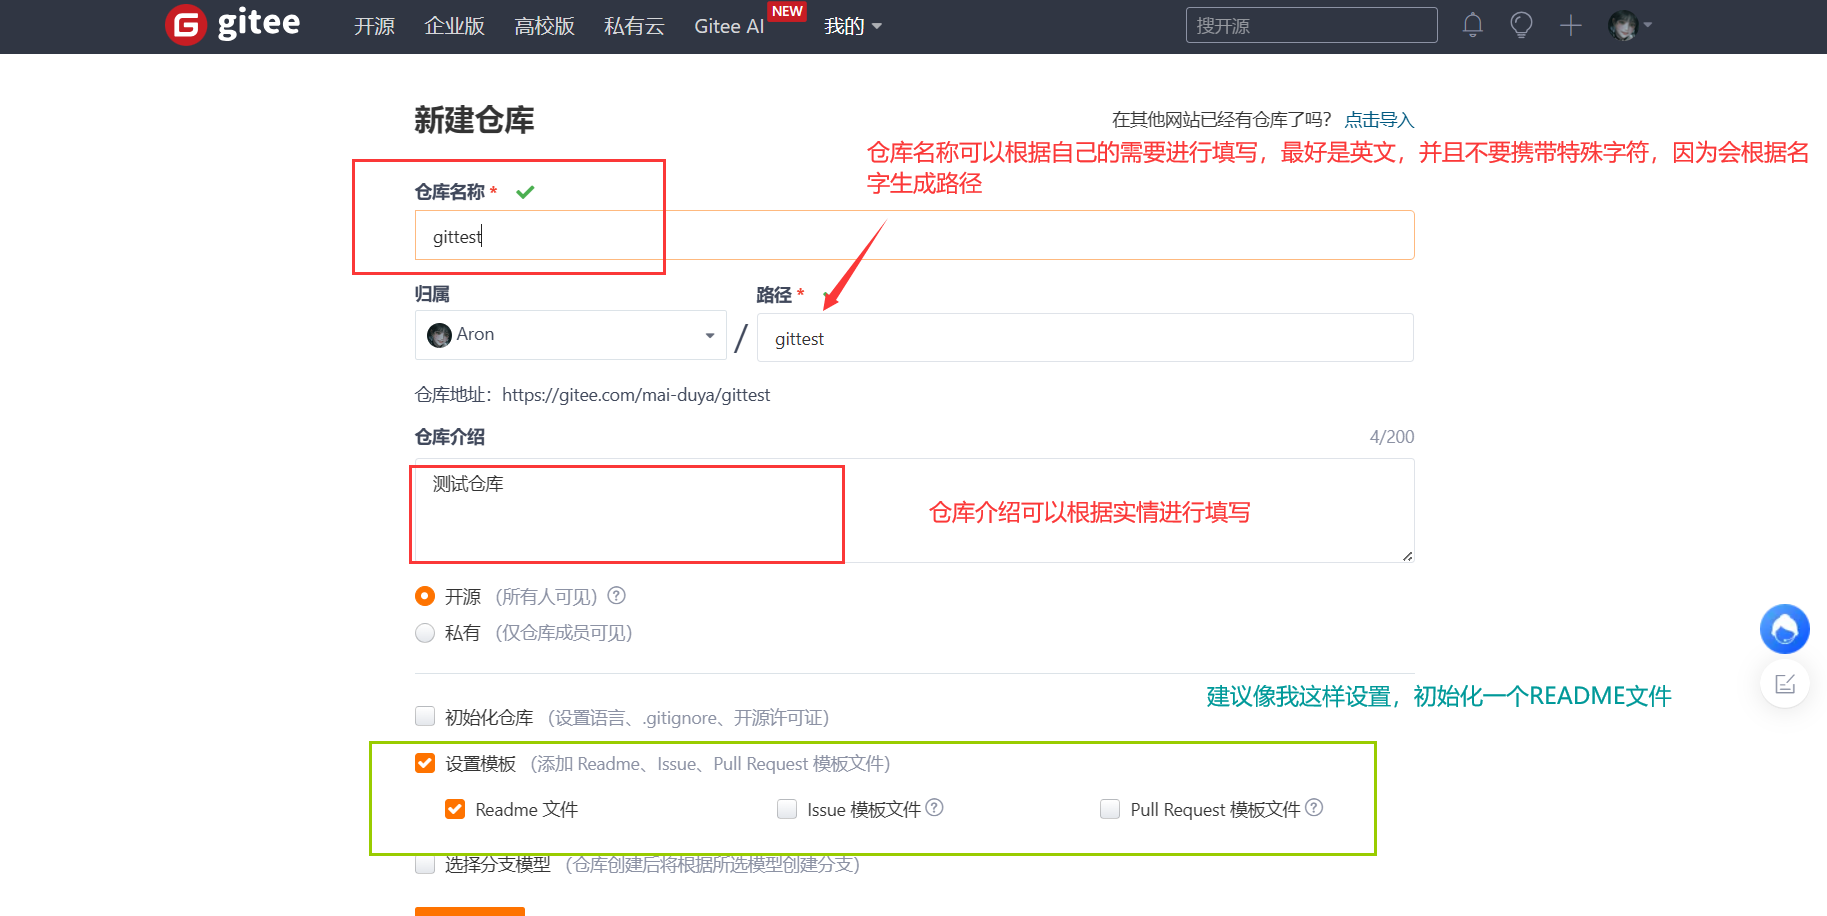This screenshot has width=1827, height=916.
Task: Click the 仓库名称 input field
Action: (914, 235)
